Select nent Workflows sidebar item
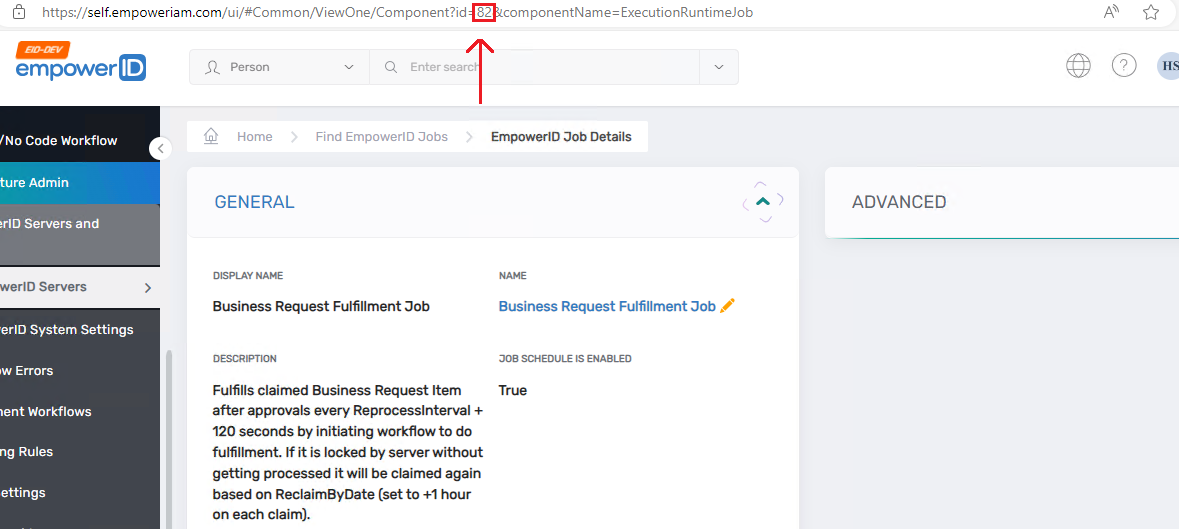Image resolution: width=1179 pixels, height=529 pixels. [80, 411]
